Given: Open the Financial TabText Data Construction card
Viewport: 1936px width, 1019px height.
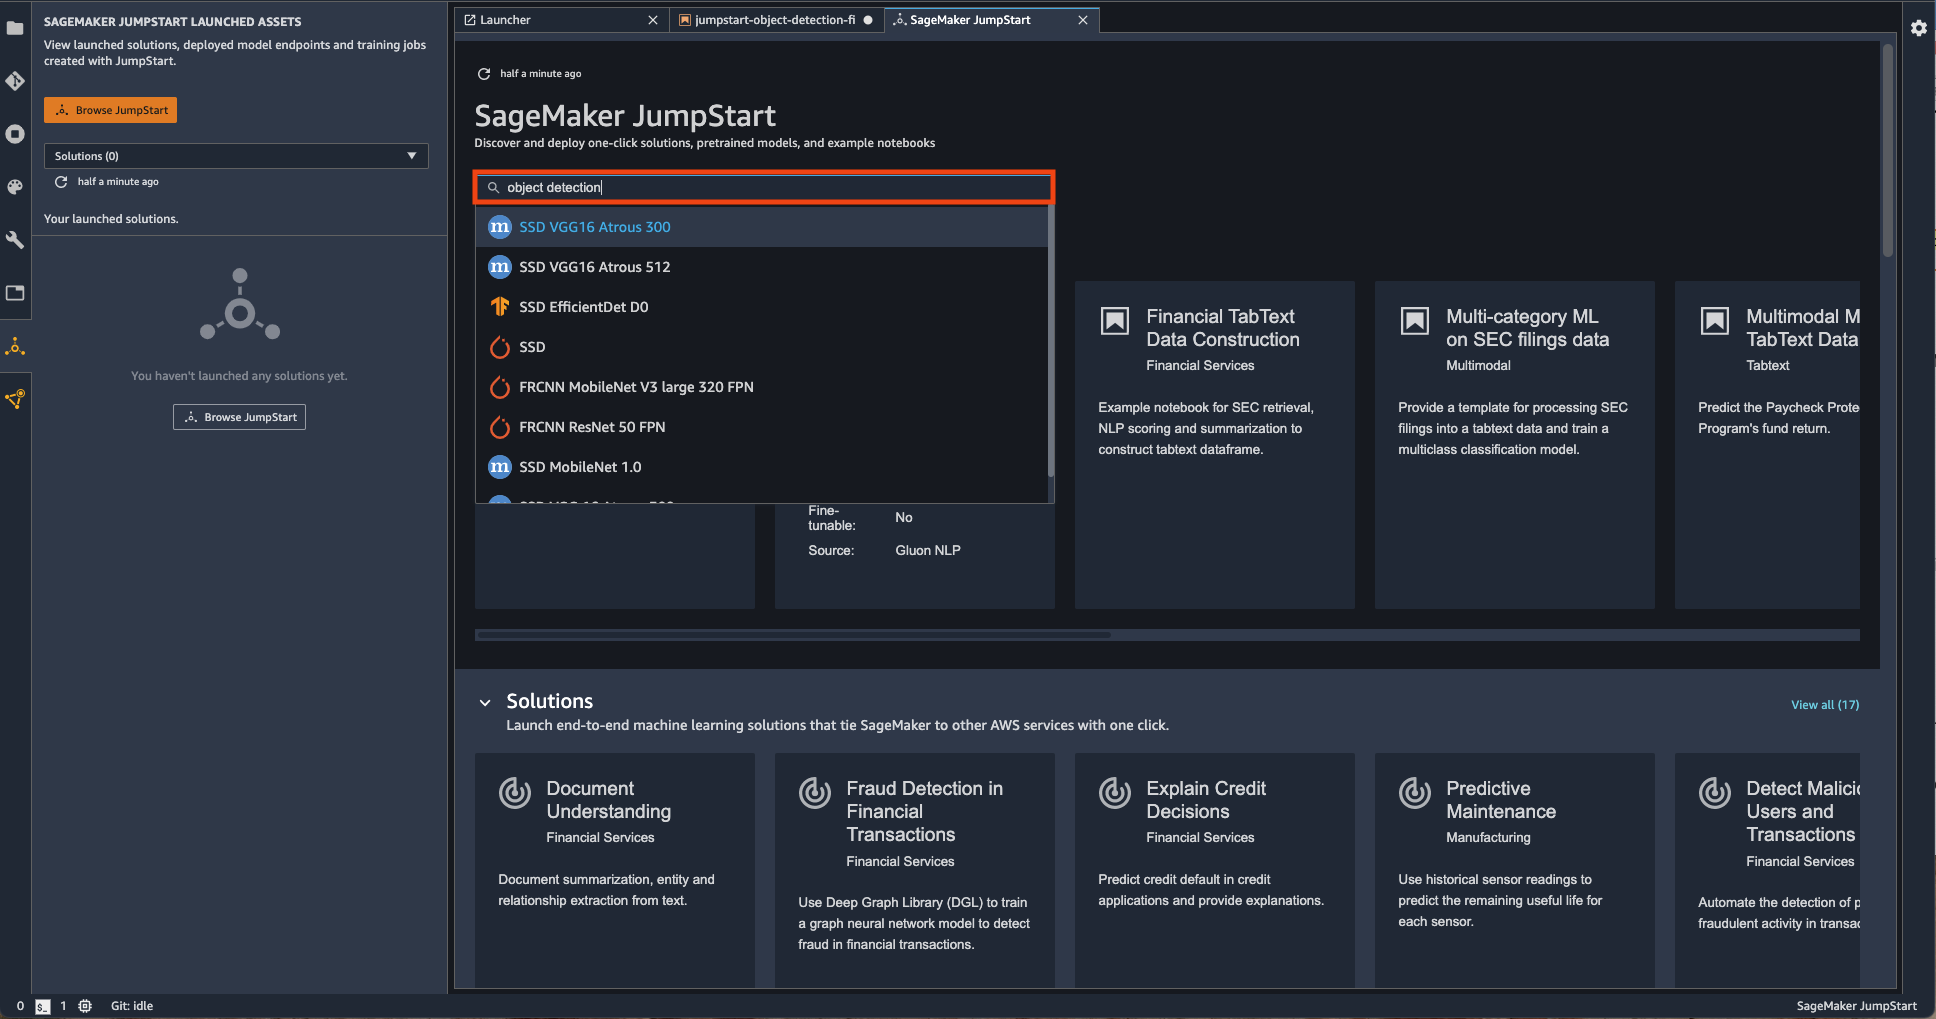Looking at the screenshot, I should tap(1215, 445).
